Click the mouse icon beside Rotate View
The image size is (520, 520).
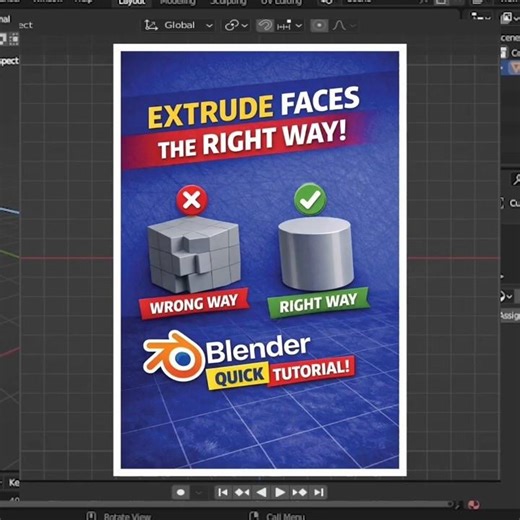(91, 516)
